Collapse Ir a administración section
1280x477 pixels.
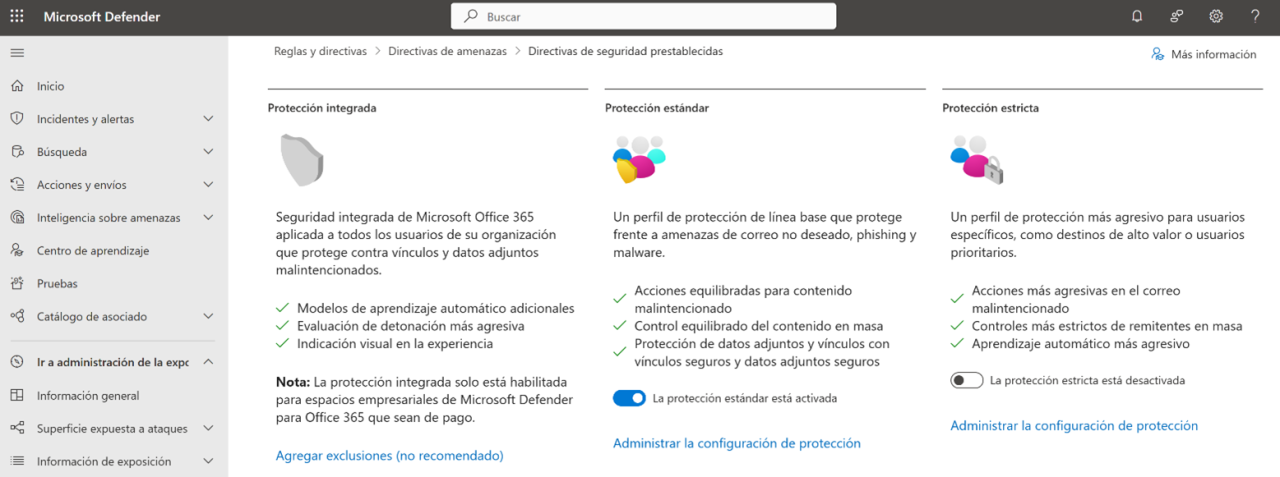(208, 362)
